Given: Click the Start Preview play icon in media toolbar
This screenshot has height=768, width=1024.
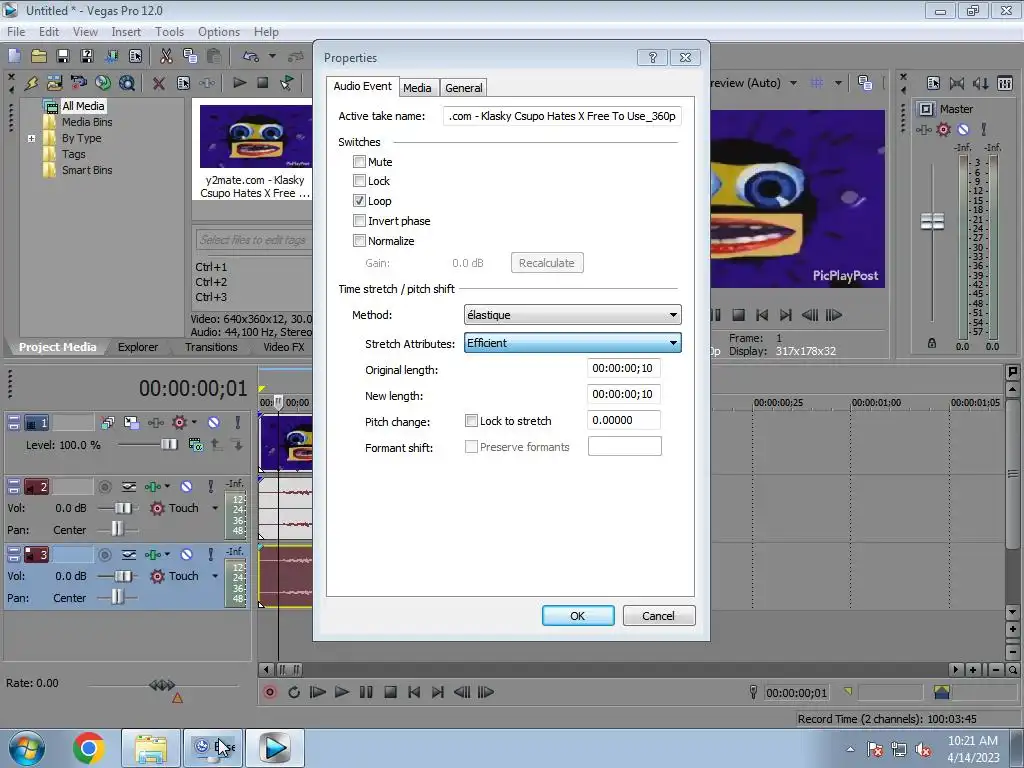Looking at the screenshot, I should (239, 83).
